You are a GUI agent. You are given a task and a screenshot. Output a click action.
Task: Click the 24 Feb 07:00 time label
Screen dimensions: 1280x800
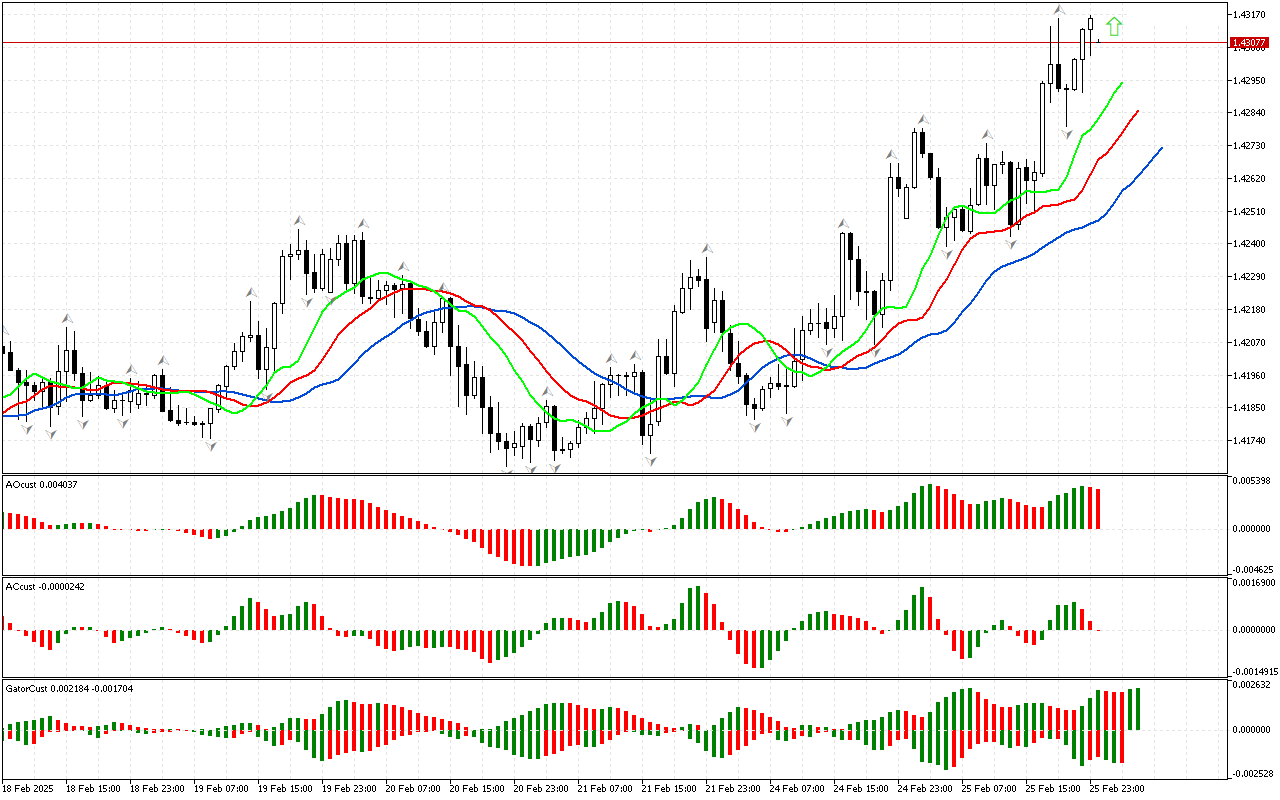(x=796, y=789)
